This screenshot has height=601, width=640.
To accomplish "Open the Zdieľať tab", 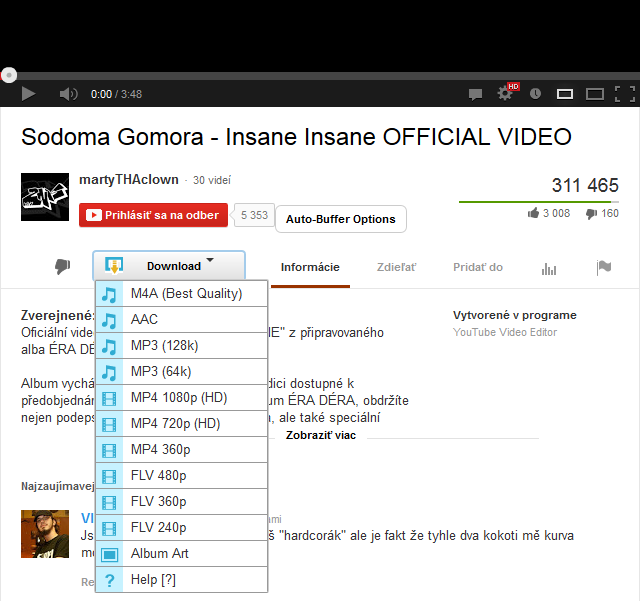I will tap(396, 267).
